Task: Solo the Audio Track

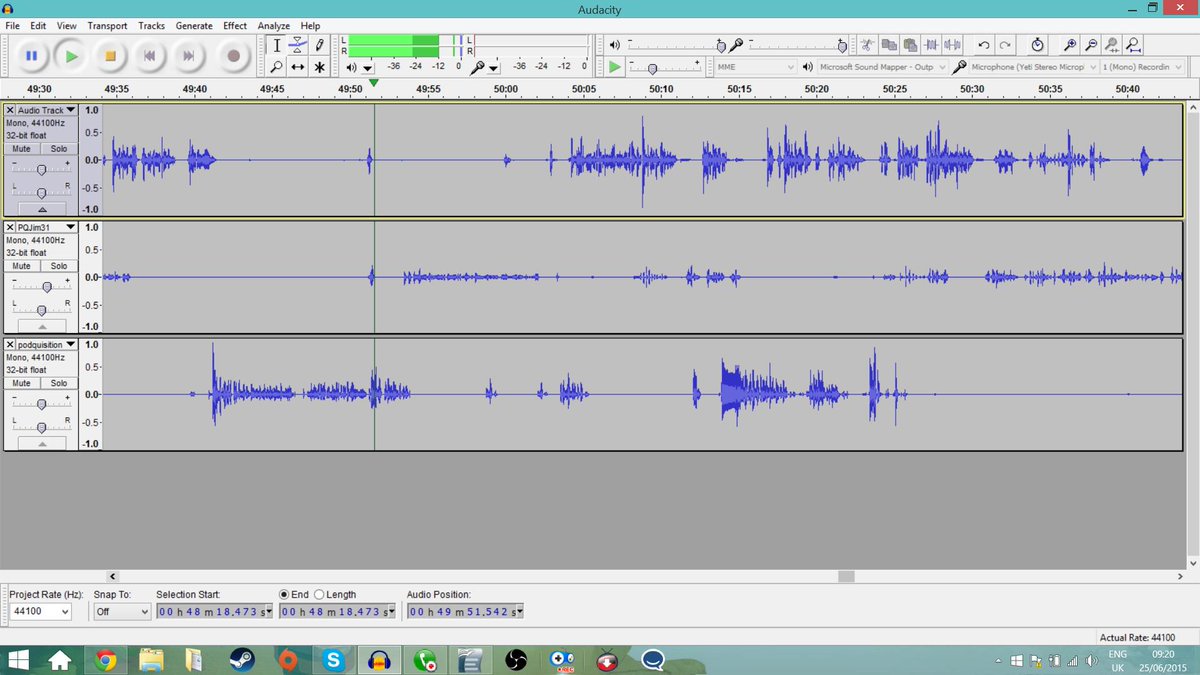Action: point(59,148)
